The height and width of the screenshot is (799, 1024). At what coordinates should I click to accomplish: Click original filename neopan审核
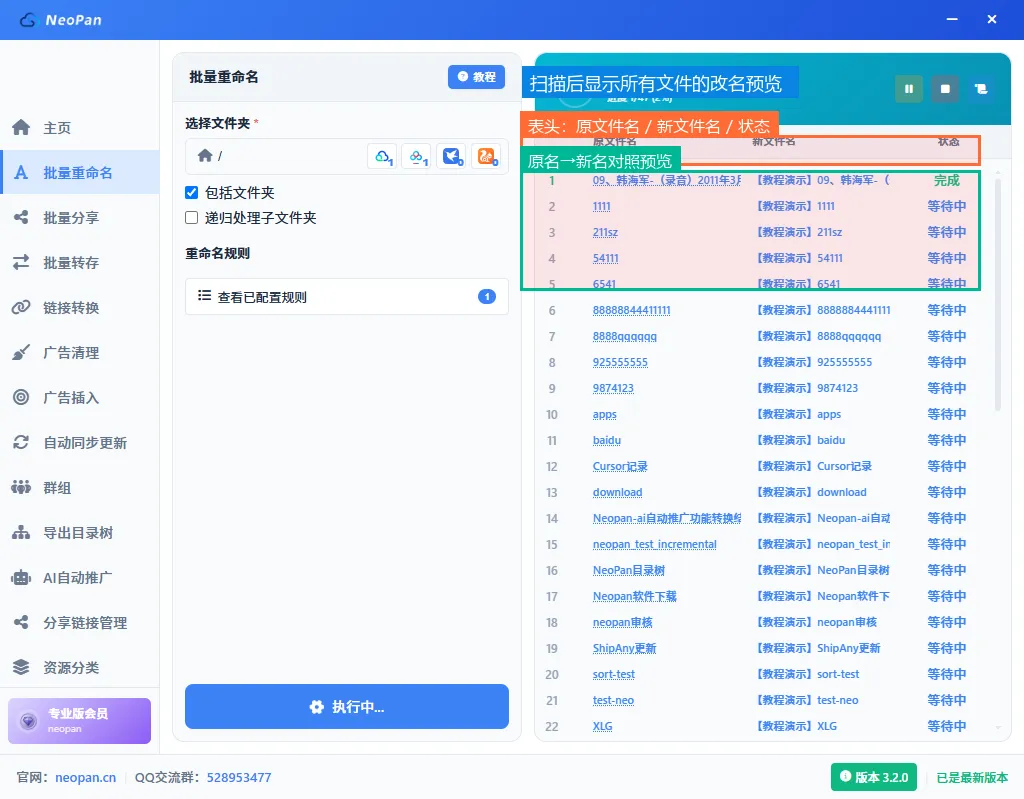623,623
